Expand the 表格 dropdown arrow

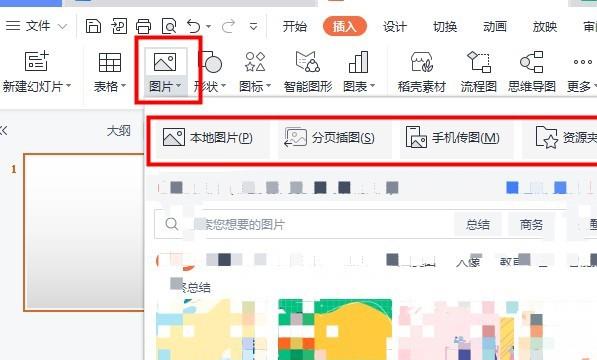coord(123,86)
